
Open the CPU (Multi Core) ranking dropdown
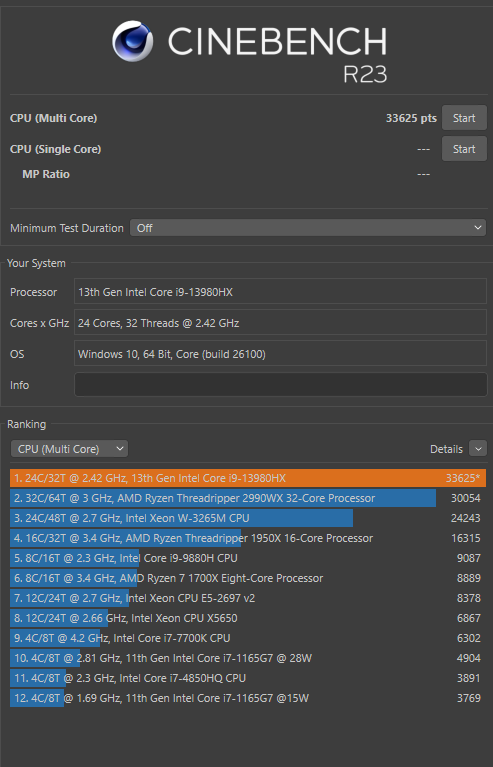click(x=69, y=449)
